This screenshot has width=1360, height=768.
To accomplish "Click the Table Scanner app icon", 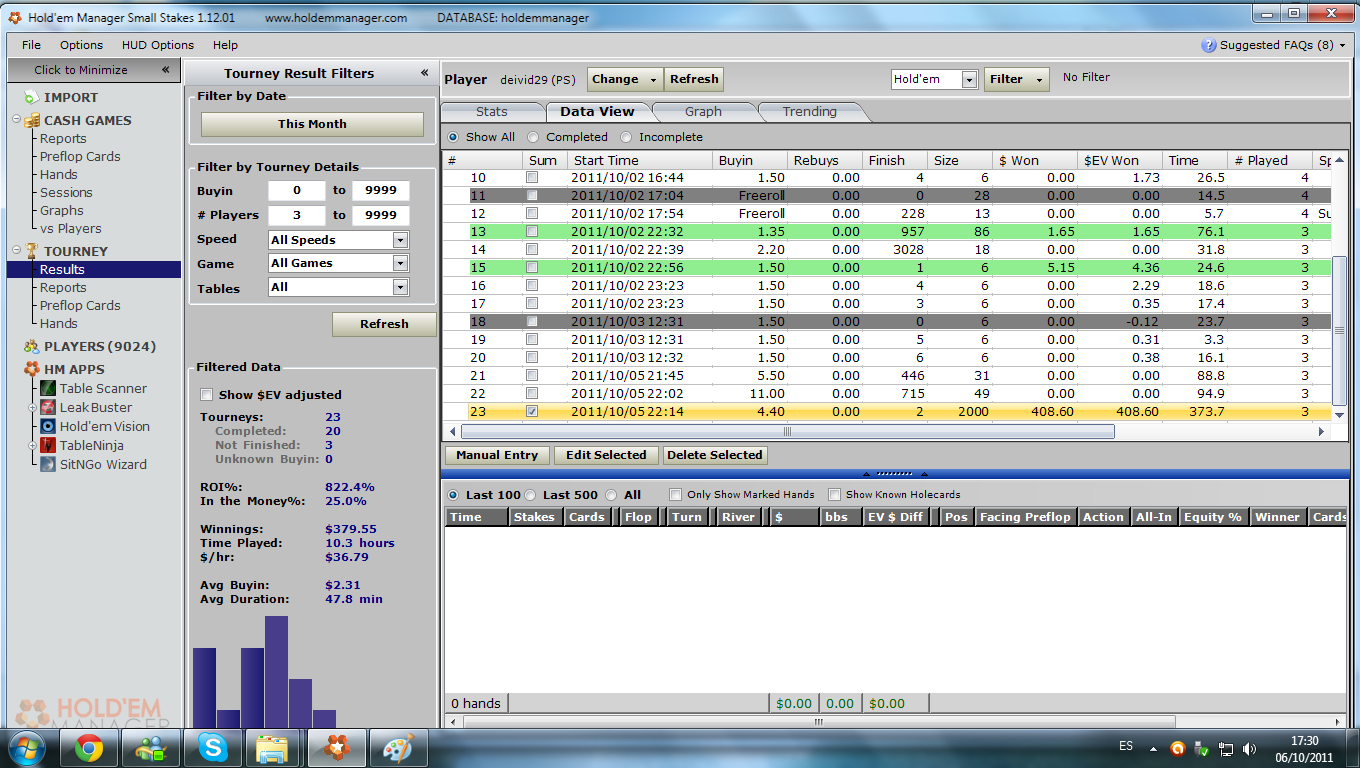I will coord(48,388).
